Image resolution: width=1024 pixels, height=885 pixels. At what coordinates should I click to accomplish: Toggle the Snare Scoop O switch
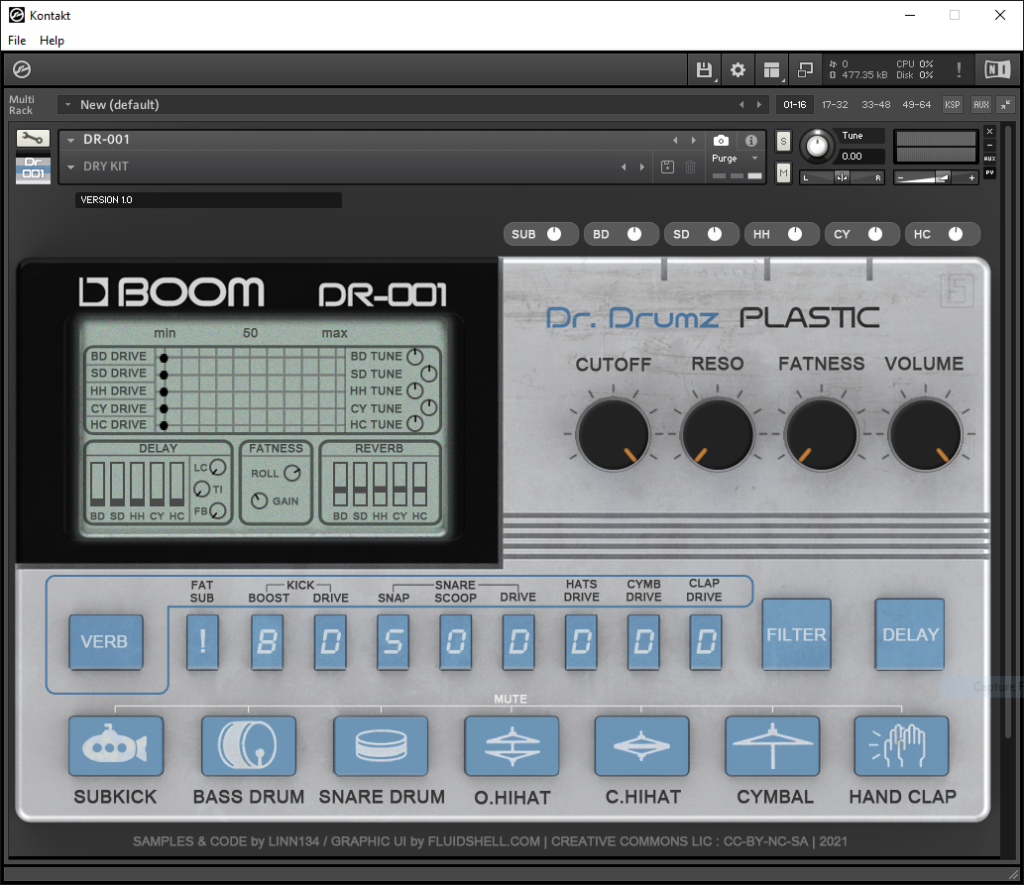(x=456, y=642)
